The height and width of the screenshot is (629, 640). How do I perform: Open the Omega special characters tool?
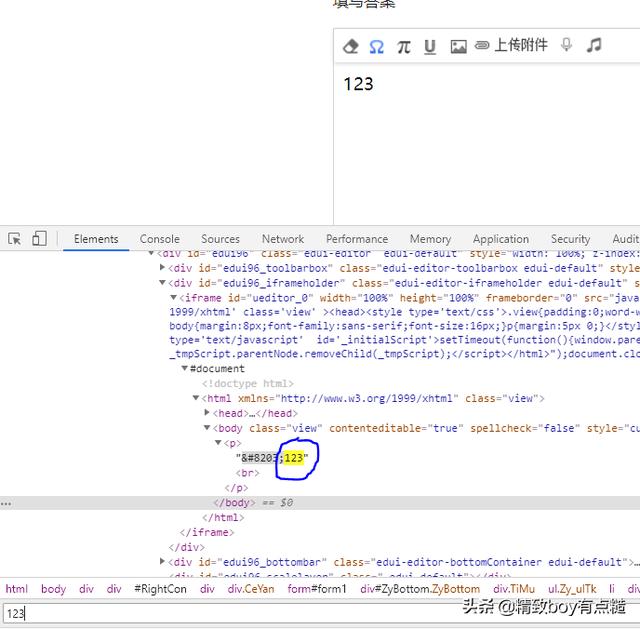(376, 47)
